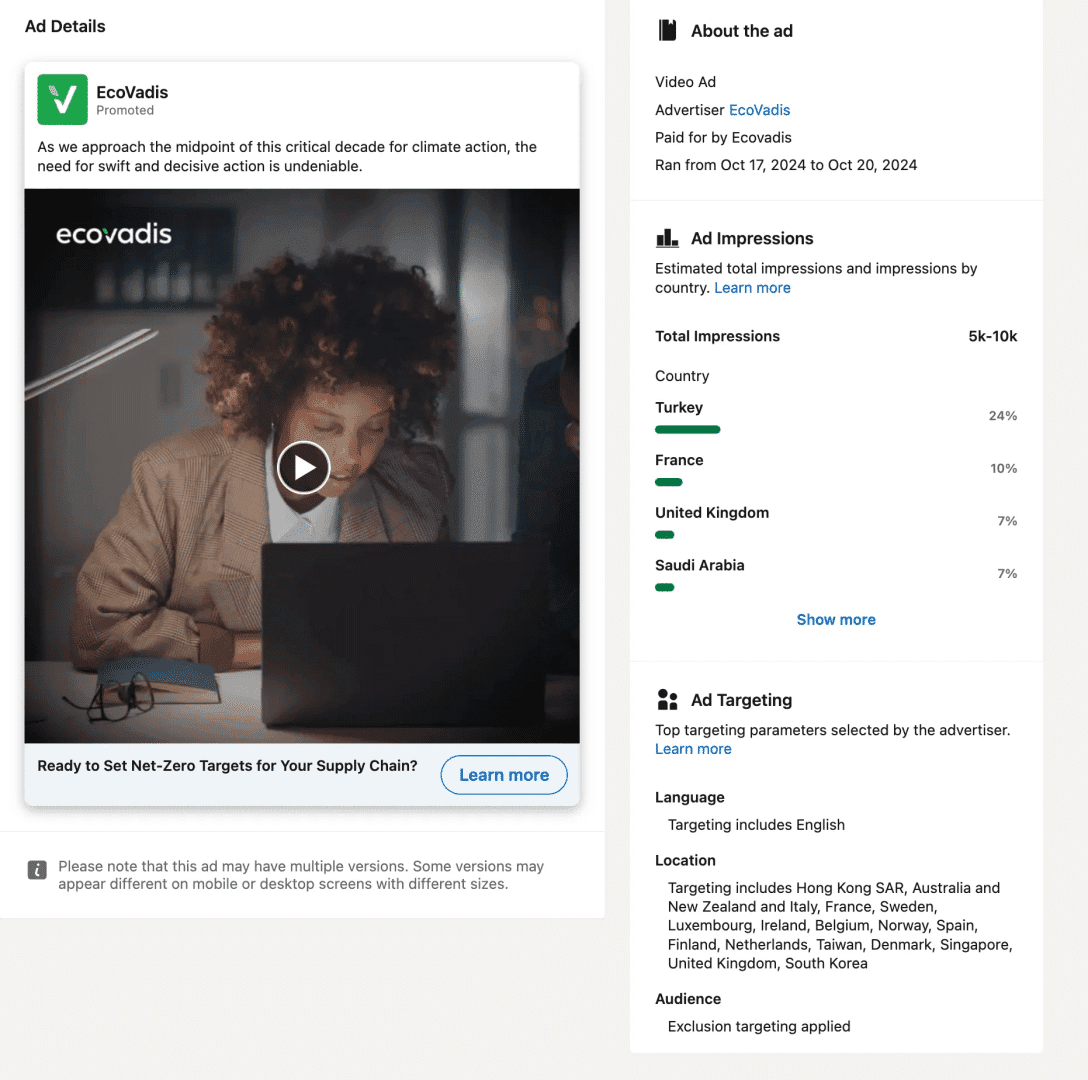The image size is (1088, 1080).
Task: Click the ecovadis wordmark in the video
Action: point(114,234)
